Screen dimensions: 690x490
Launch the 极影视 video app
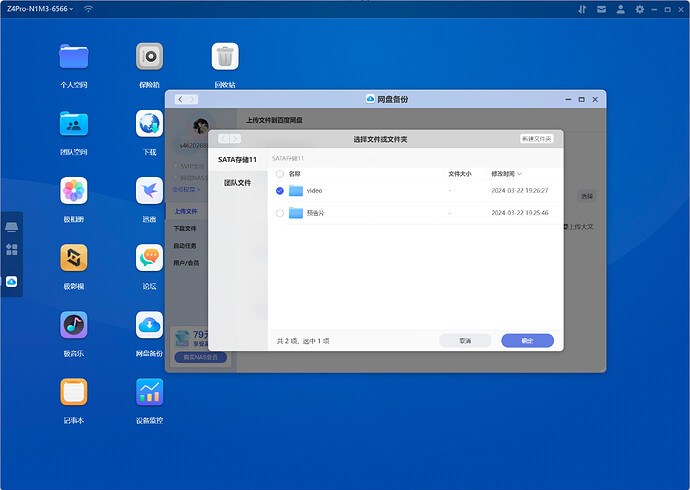[74, 258]
